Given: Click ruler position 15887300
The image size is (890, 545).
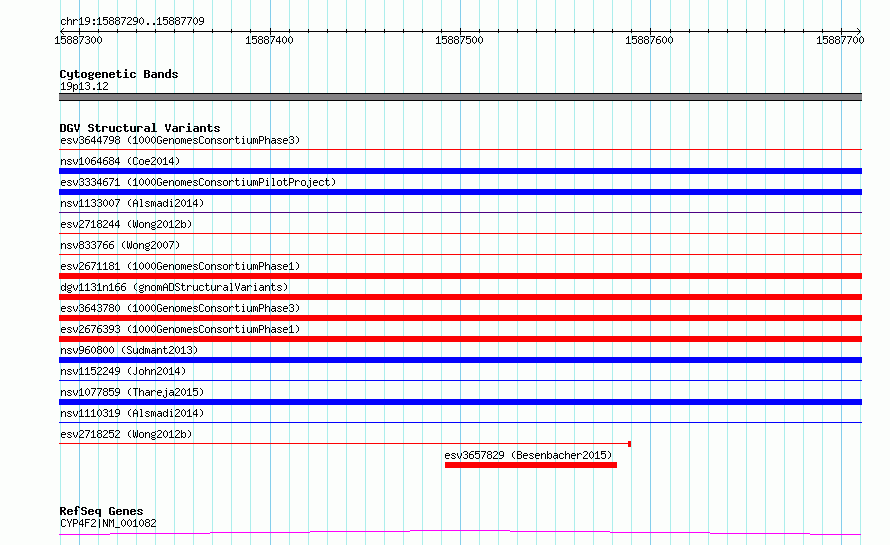Looking at the screenshot, I should (x=78, y=40).
